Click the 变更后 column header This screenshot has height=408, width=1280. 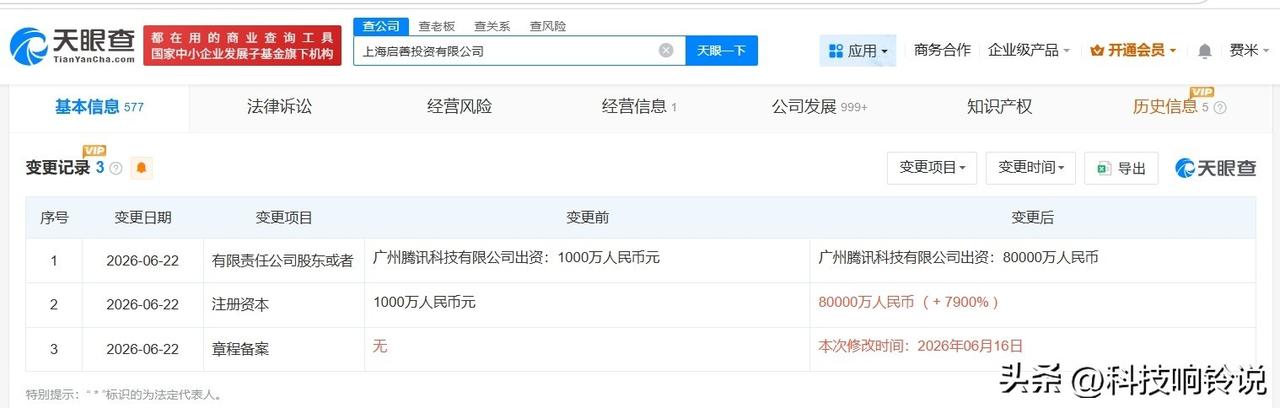click(1032, 217)
